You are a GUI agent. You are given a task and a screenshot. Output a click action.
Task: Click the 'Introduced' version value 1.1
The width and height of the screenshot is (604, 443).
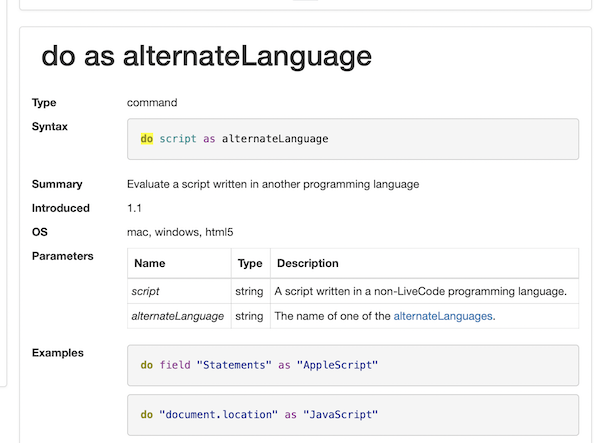tap(136, 208)
